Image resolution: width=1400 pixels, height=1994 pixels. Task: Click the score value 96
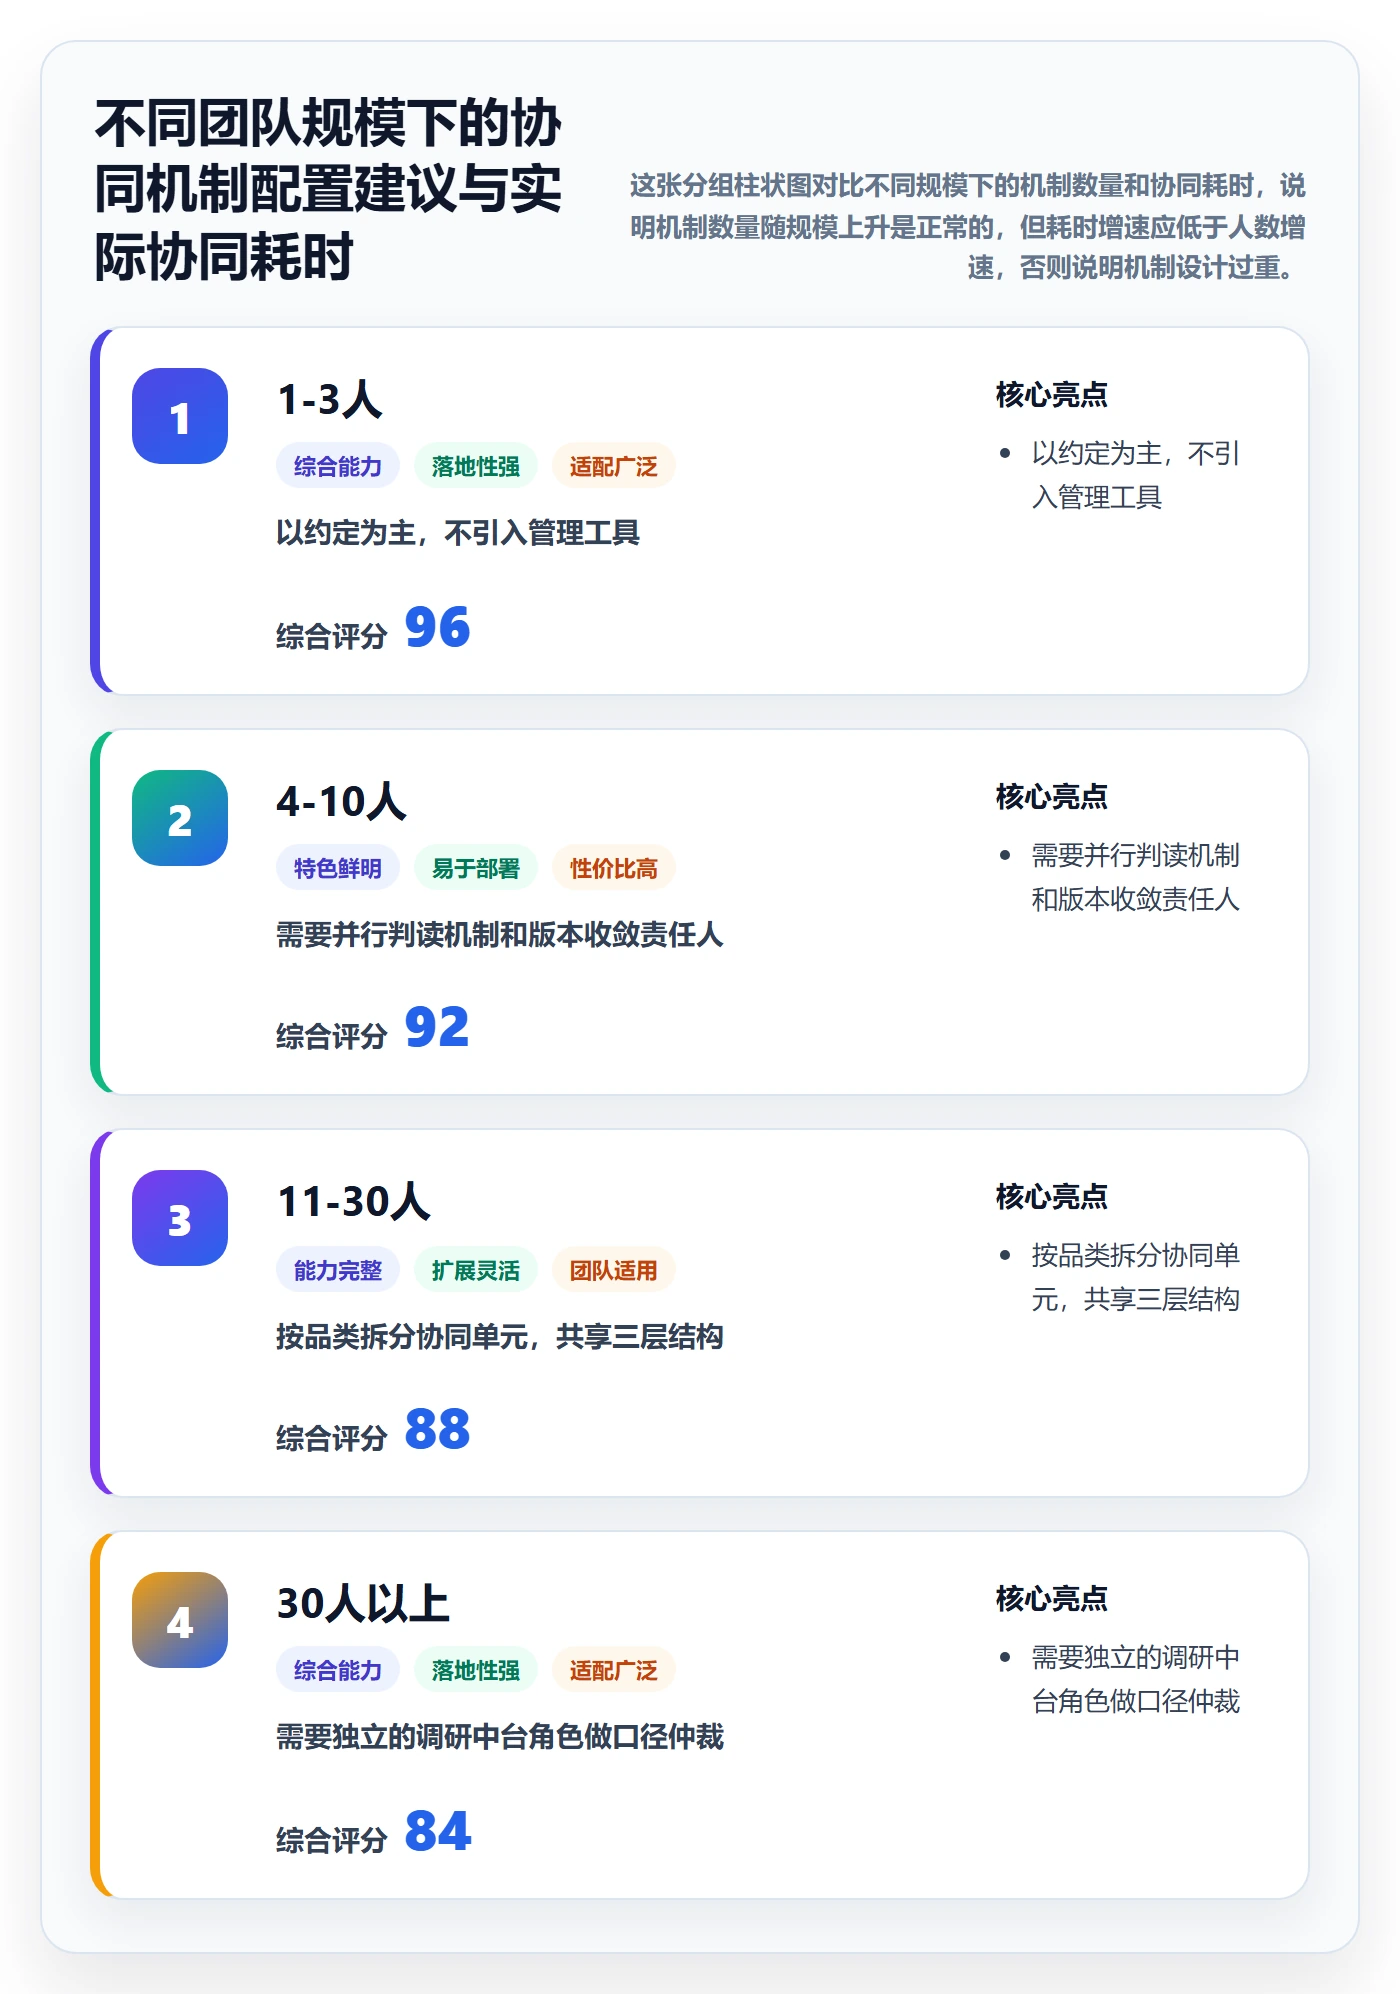pyautogui.click(x=437, y=628)
